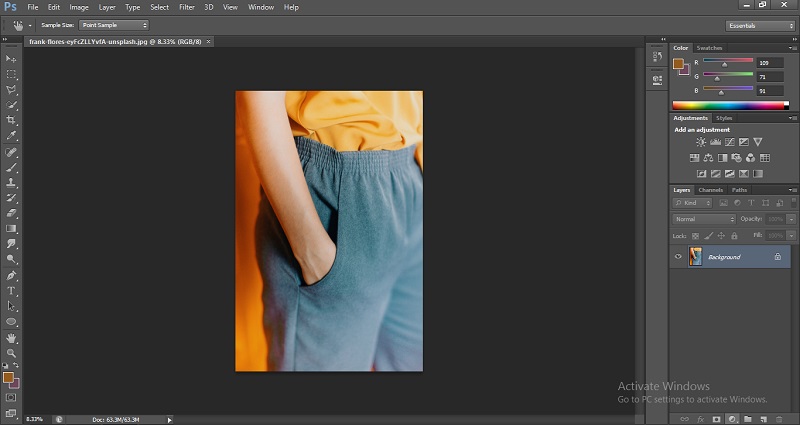
Task: Select the Clone Stamp tool
Action: tap(11, 182)
